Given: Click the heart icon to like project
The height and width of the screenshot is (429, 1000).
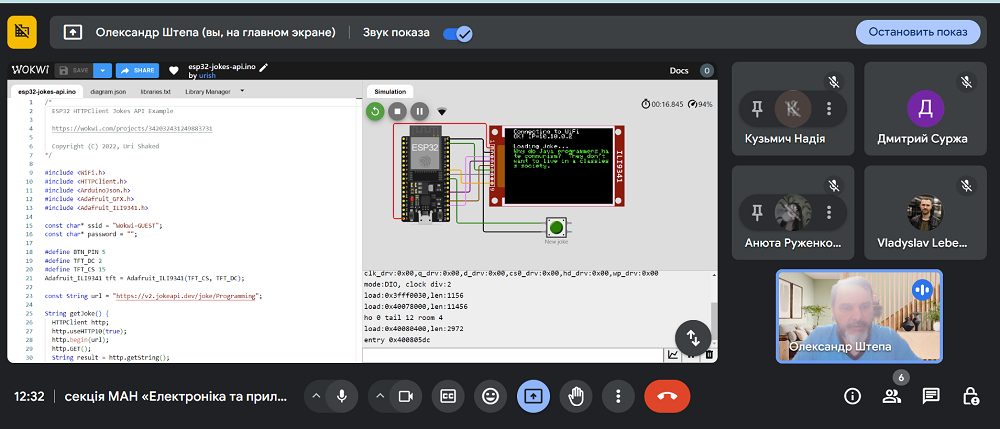Looking at the screenshot, I should pos(173,71).
